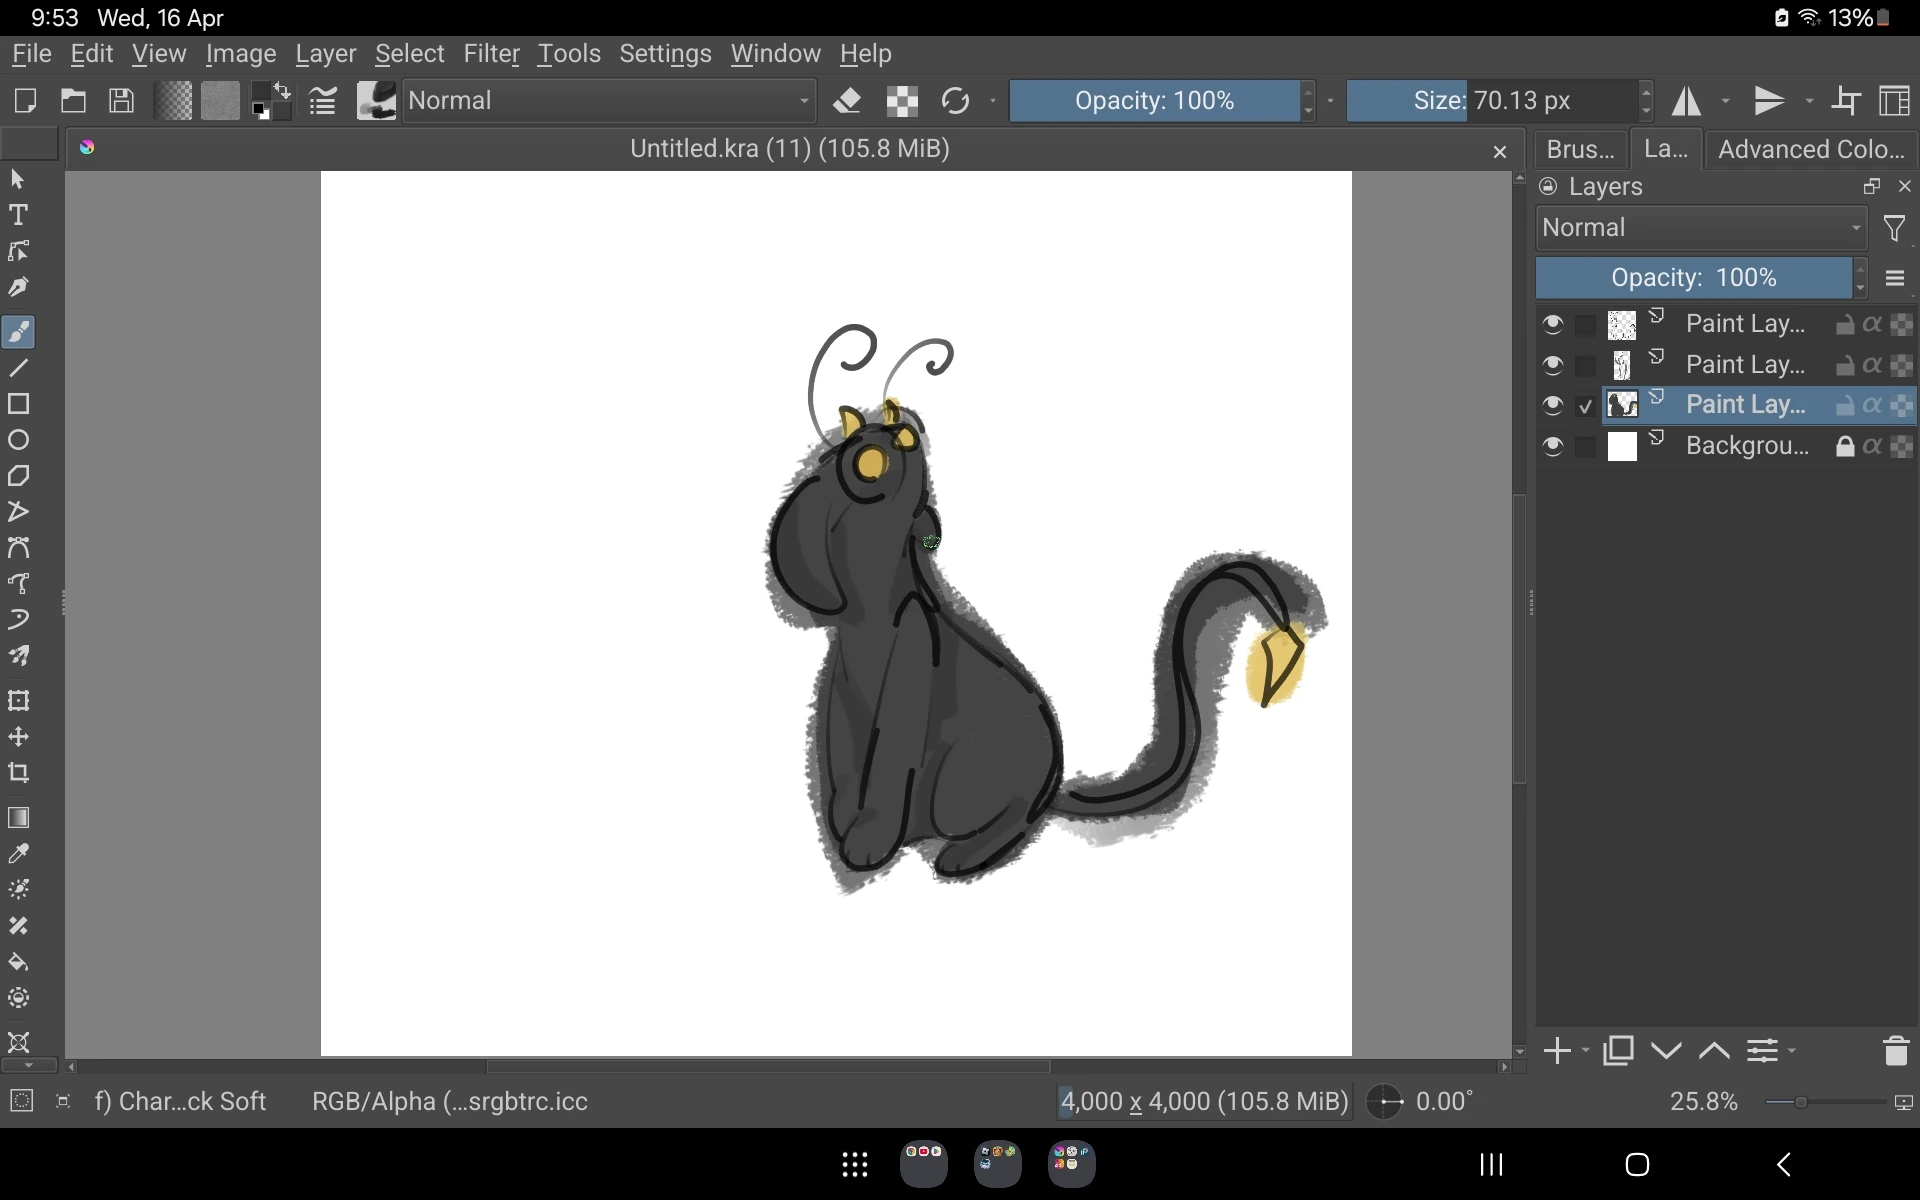Click the layer Opacity slider

[x=1693, y=278]
